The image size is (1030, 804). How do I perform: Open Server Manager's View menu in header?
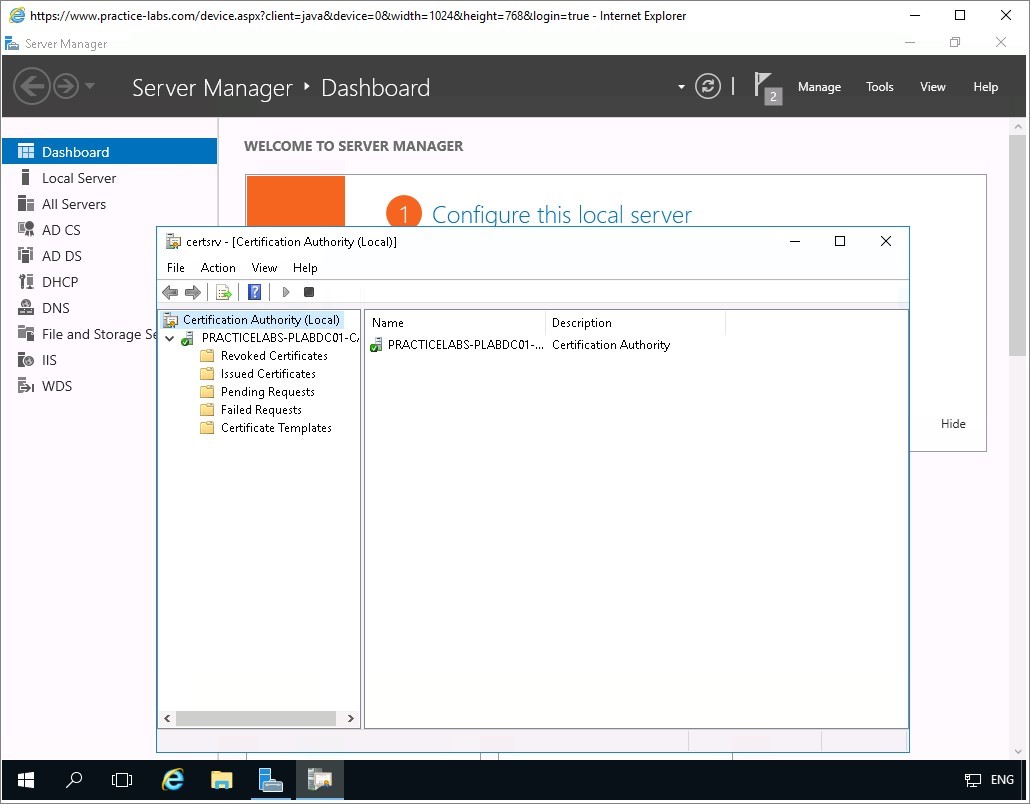tap(932, 87)
